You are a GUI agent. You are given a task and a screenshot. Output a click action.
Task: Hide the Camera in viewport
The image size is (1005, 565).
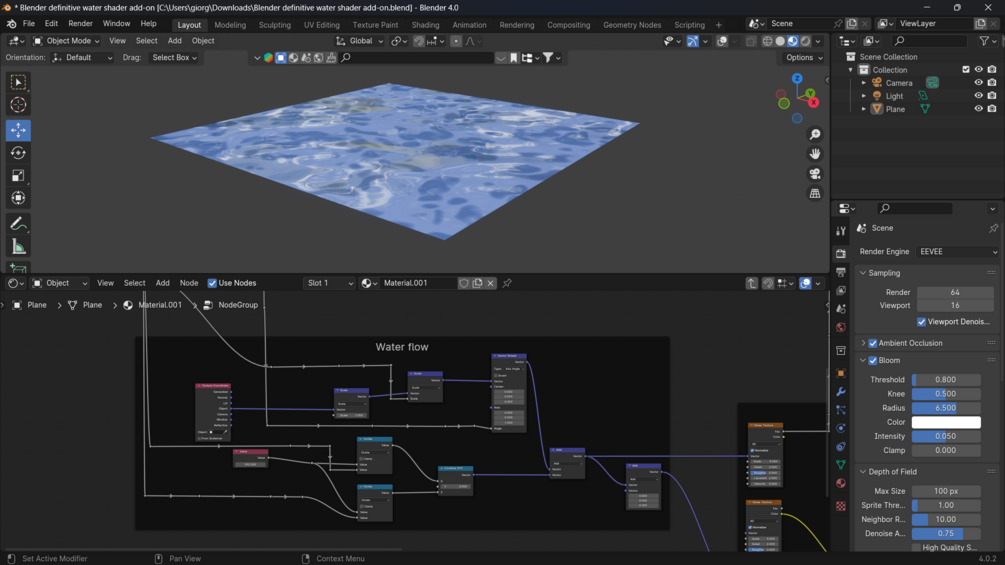pos(978,83)
